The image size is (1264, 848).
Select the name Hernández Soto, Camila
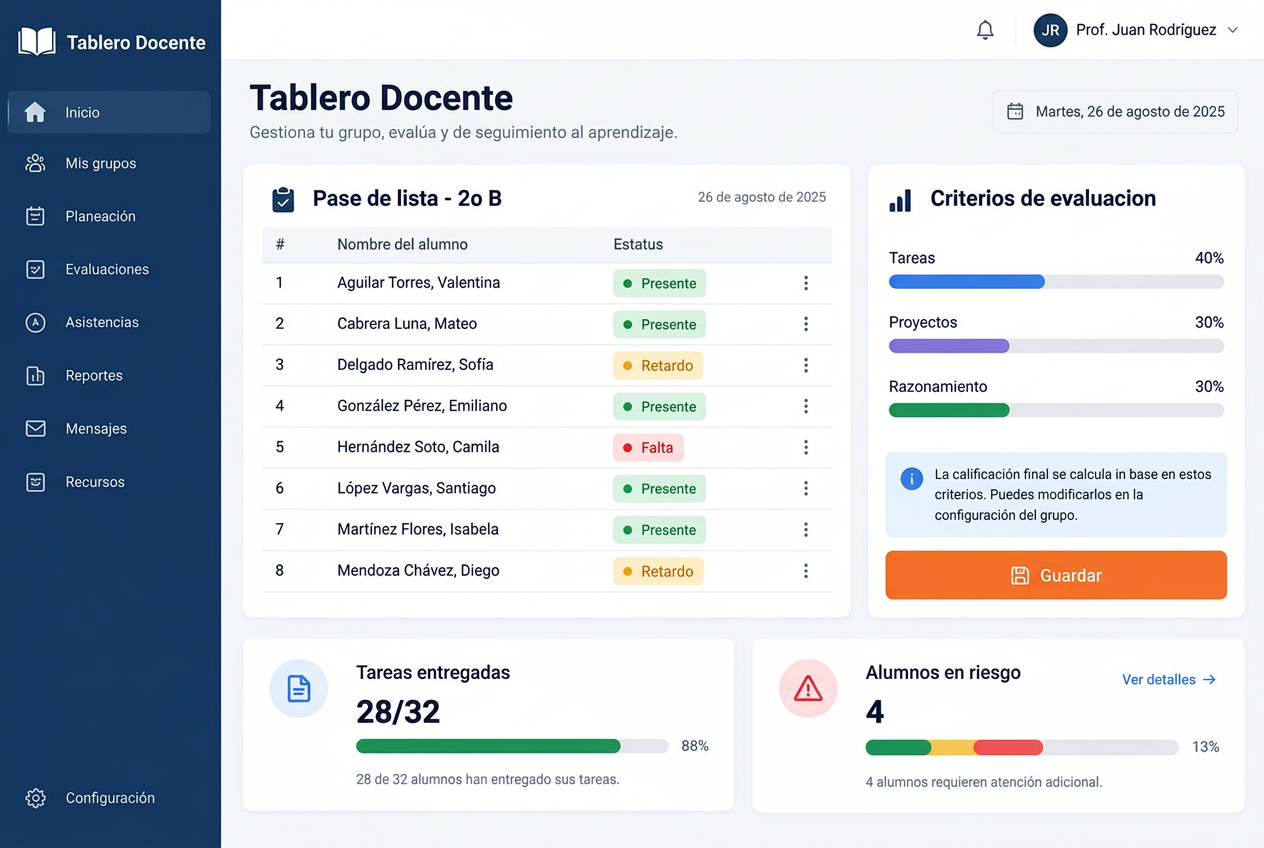pyautogui.click(x=418, y=447)
